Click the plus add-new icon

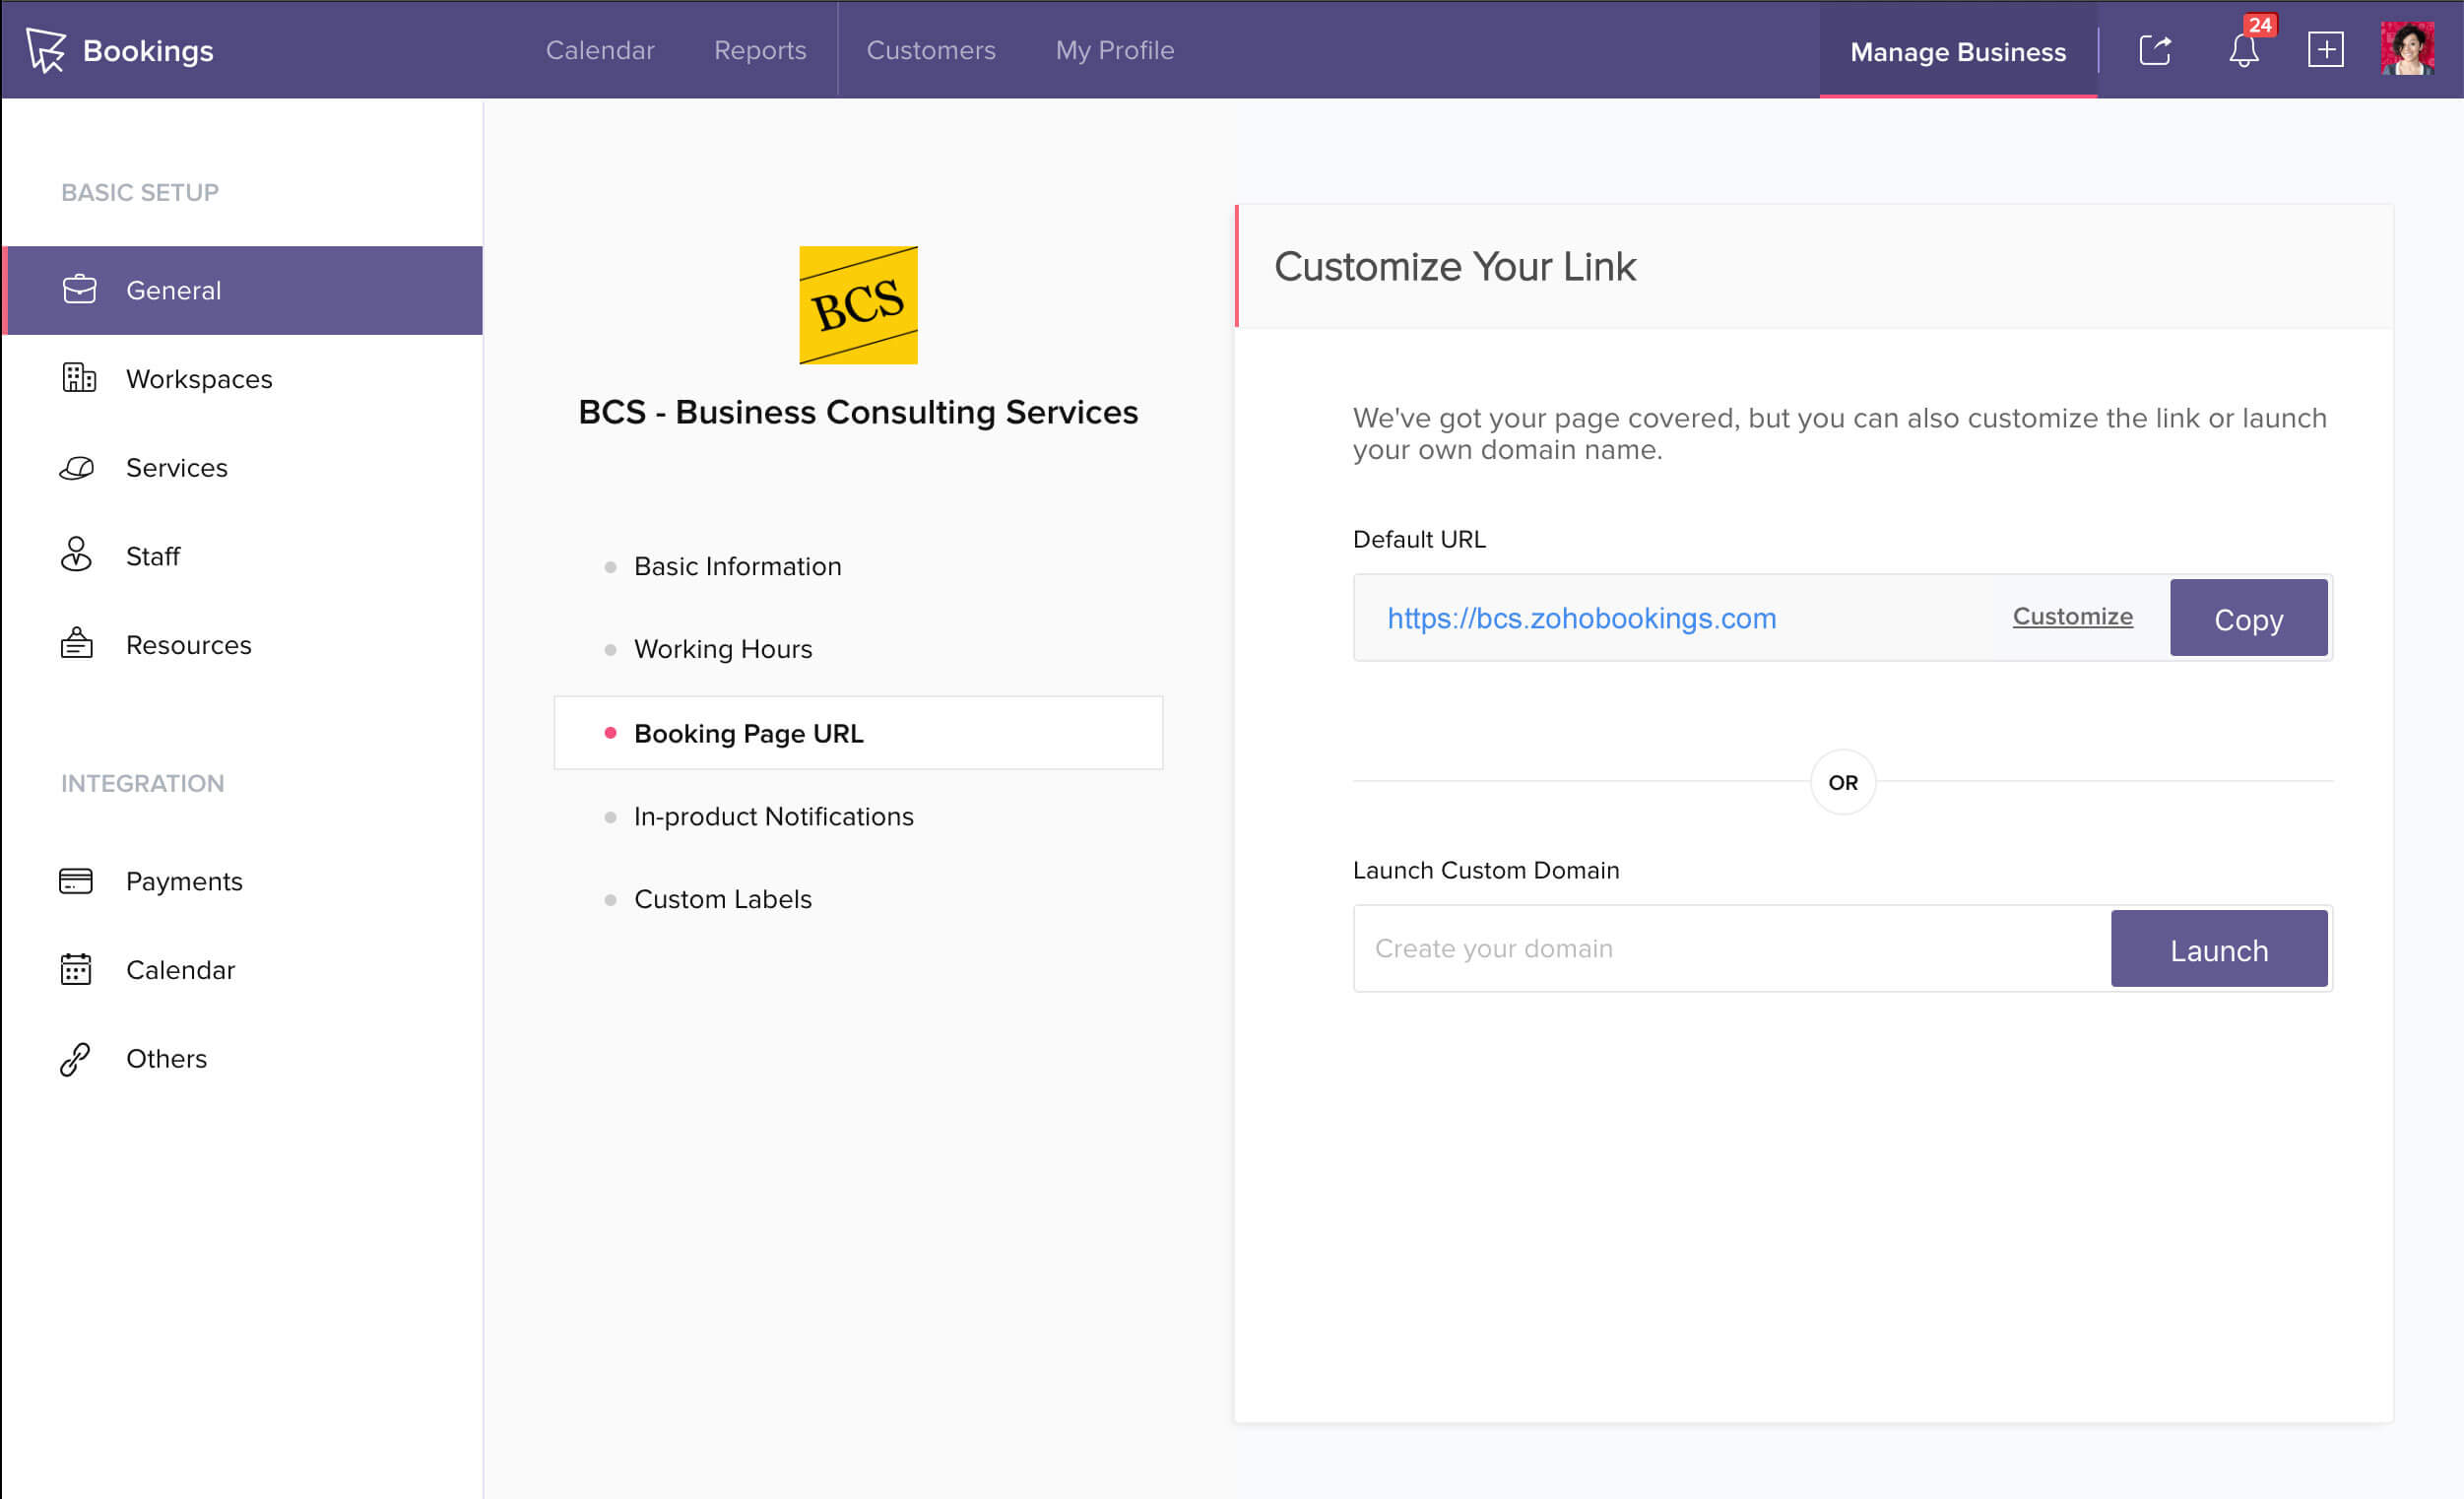pos(2325,50)
